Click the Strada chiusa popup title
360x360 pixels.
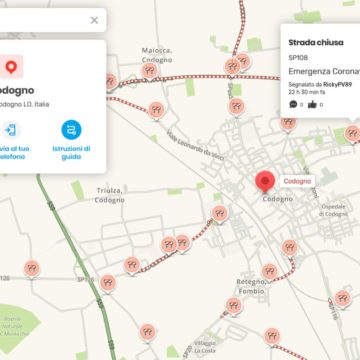click(316, 42)
